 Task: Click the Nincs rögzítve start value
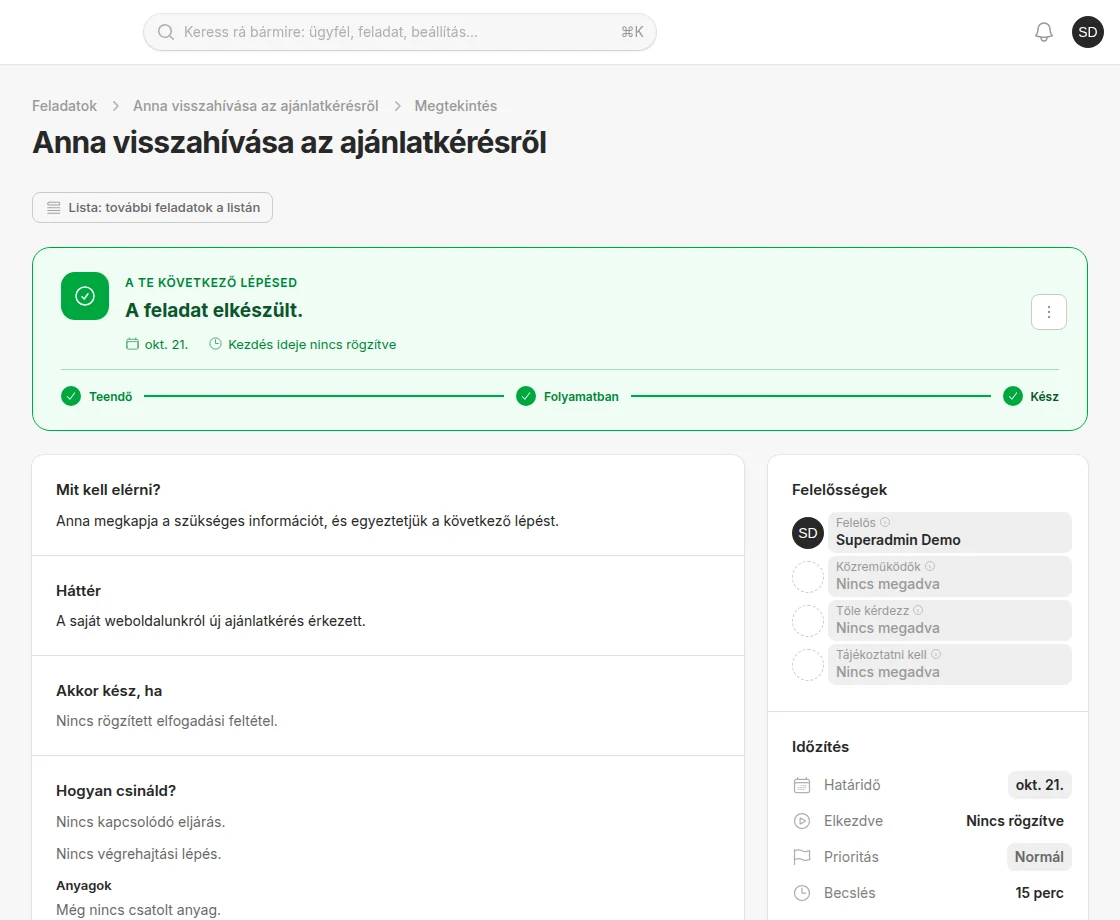1015,821
